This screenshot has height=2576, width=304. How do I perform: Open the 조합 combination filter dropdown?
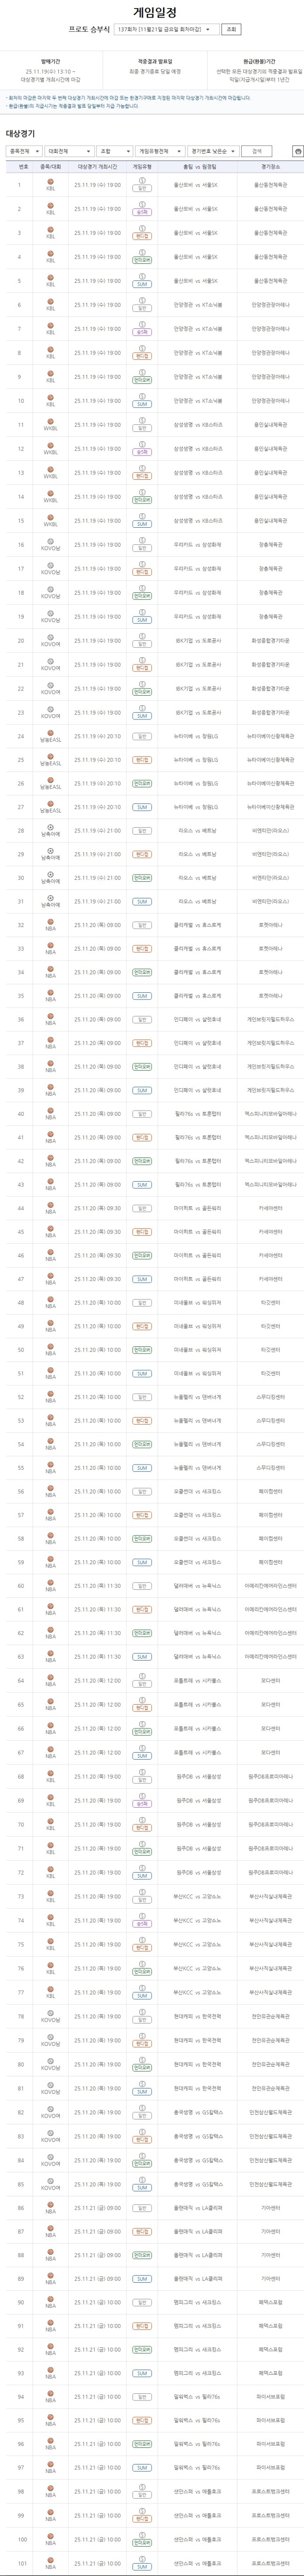click(114, 151)
